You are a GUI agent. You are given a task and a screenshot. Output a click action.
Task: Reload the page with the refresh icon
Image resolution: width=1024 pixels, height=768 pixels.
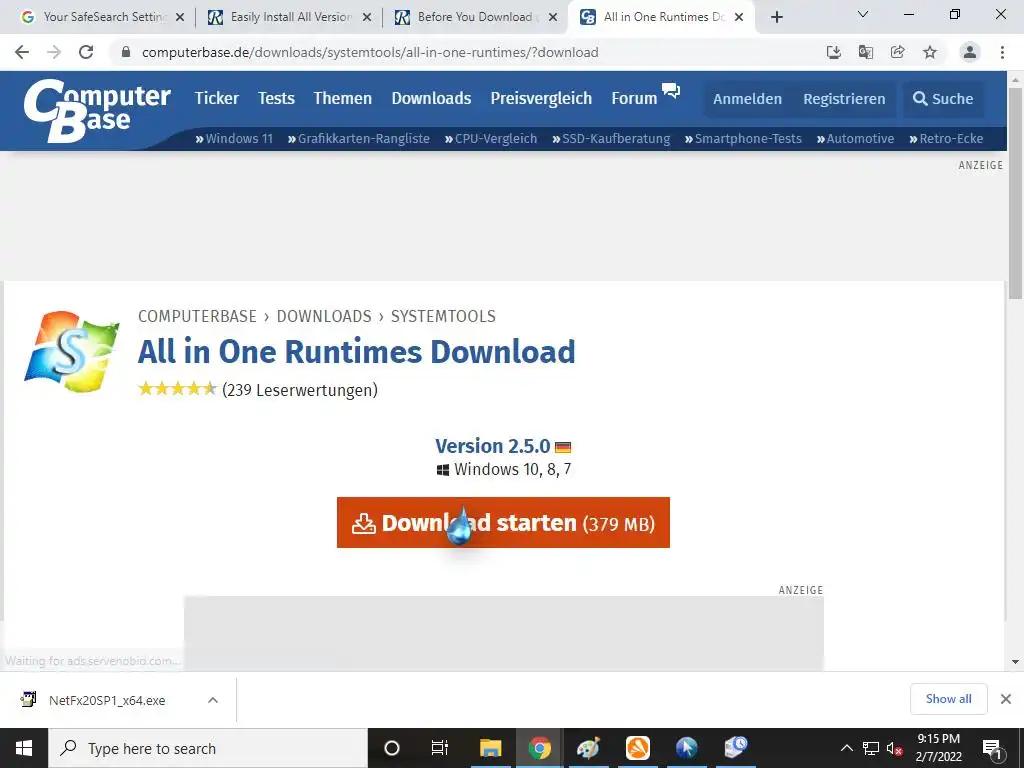[86, 52]
